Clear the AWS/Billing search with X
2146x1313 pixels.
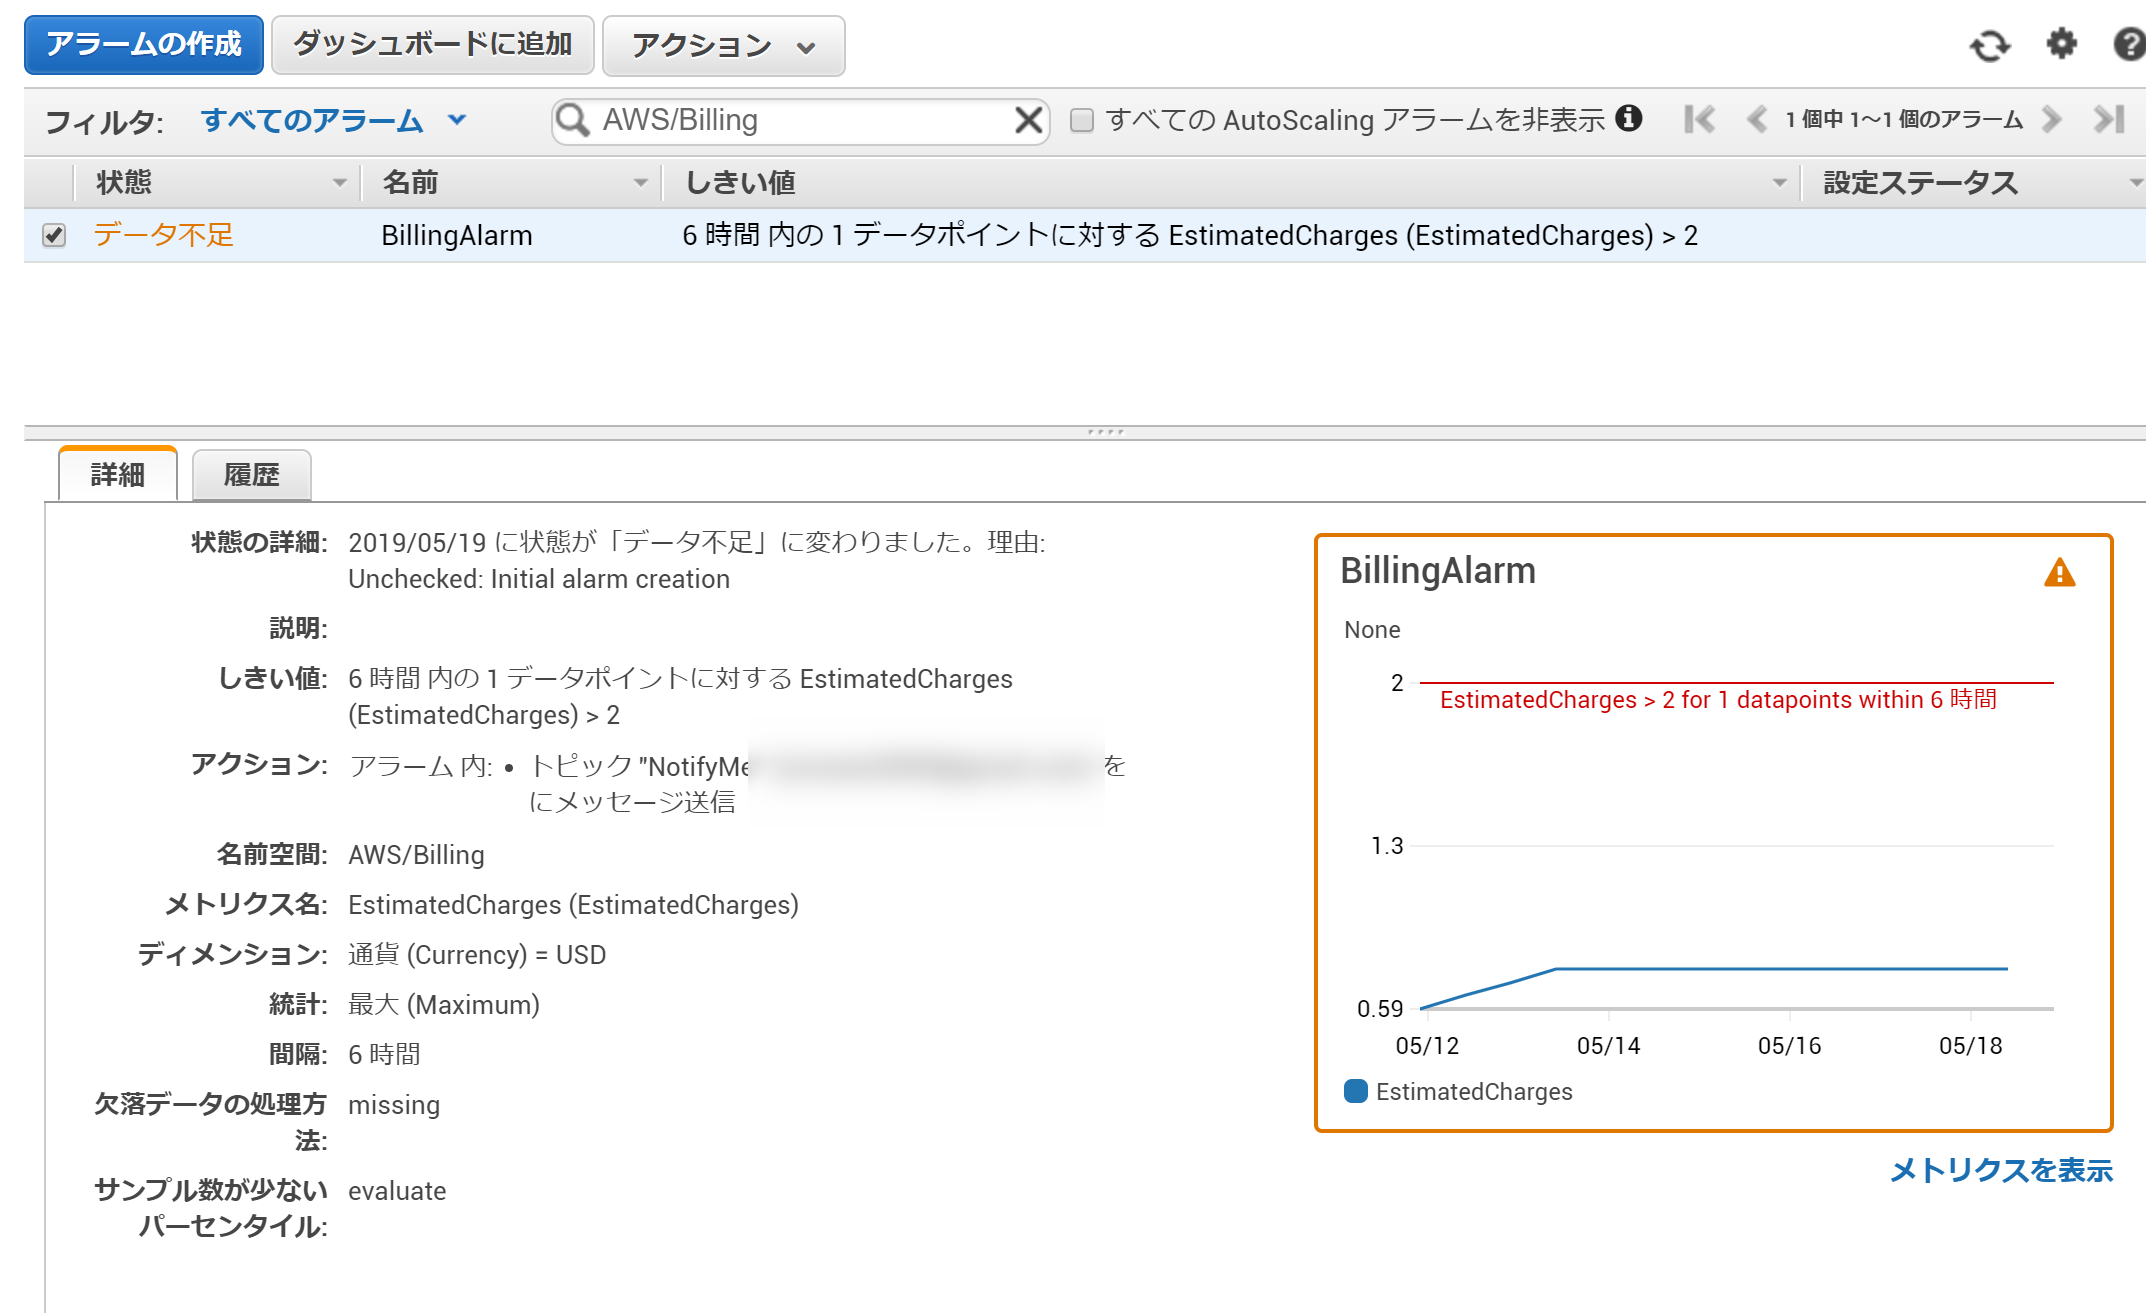(1028, 120)
